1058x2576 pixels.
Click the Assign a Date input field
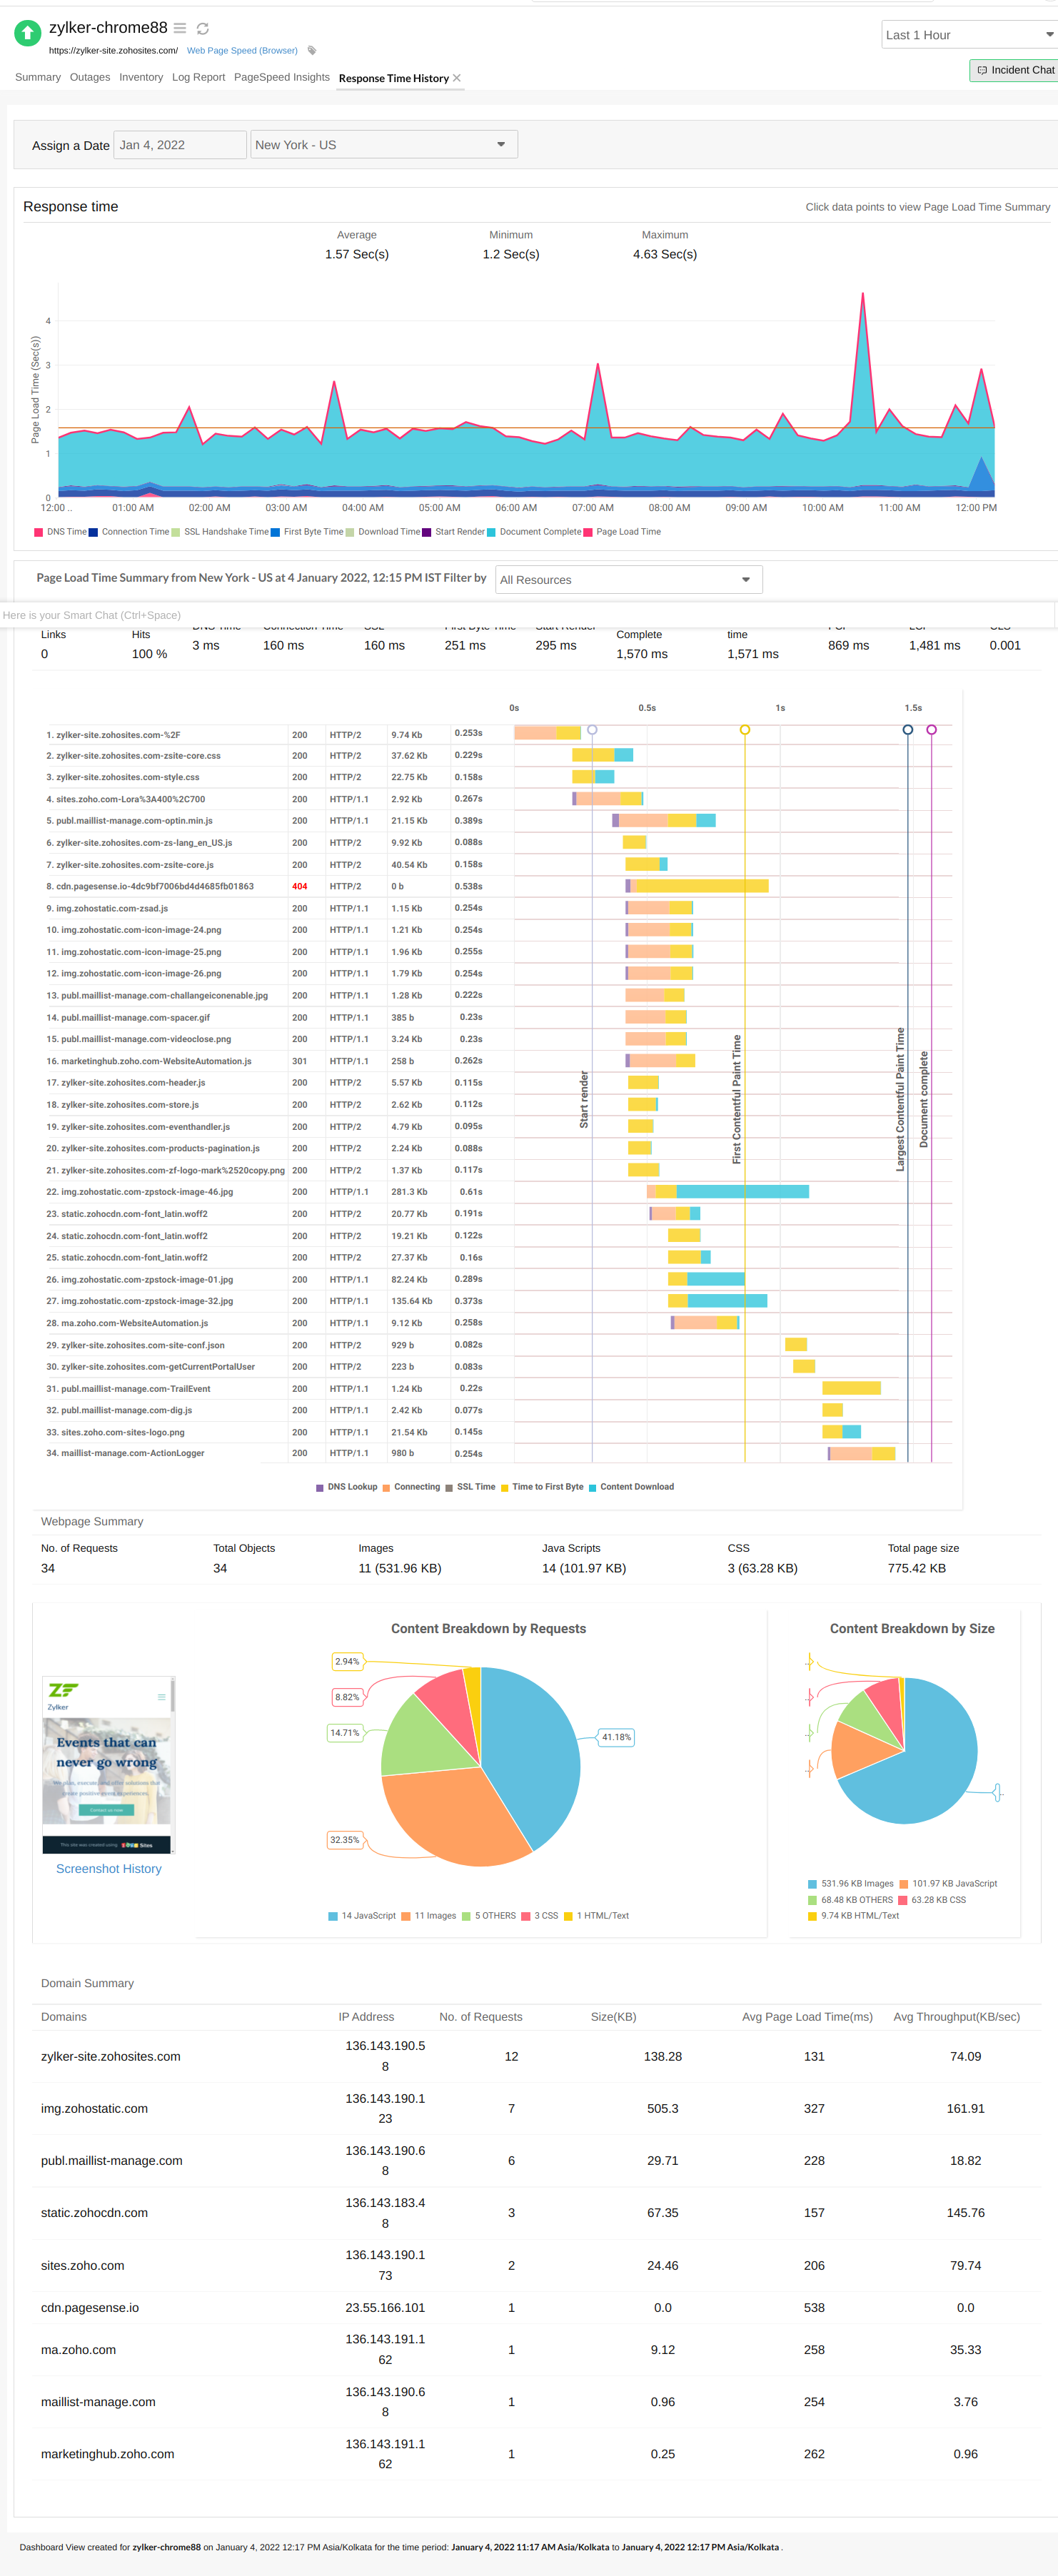click(x=179, y=145)
